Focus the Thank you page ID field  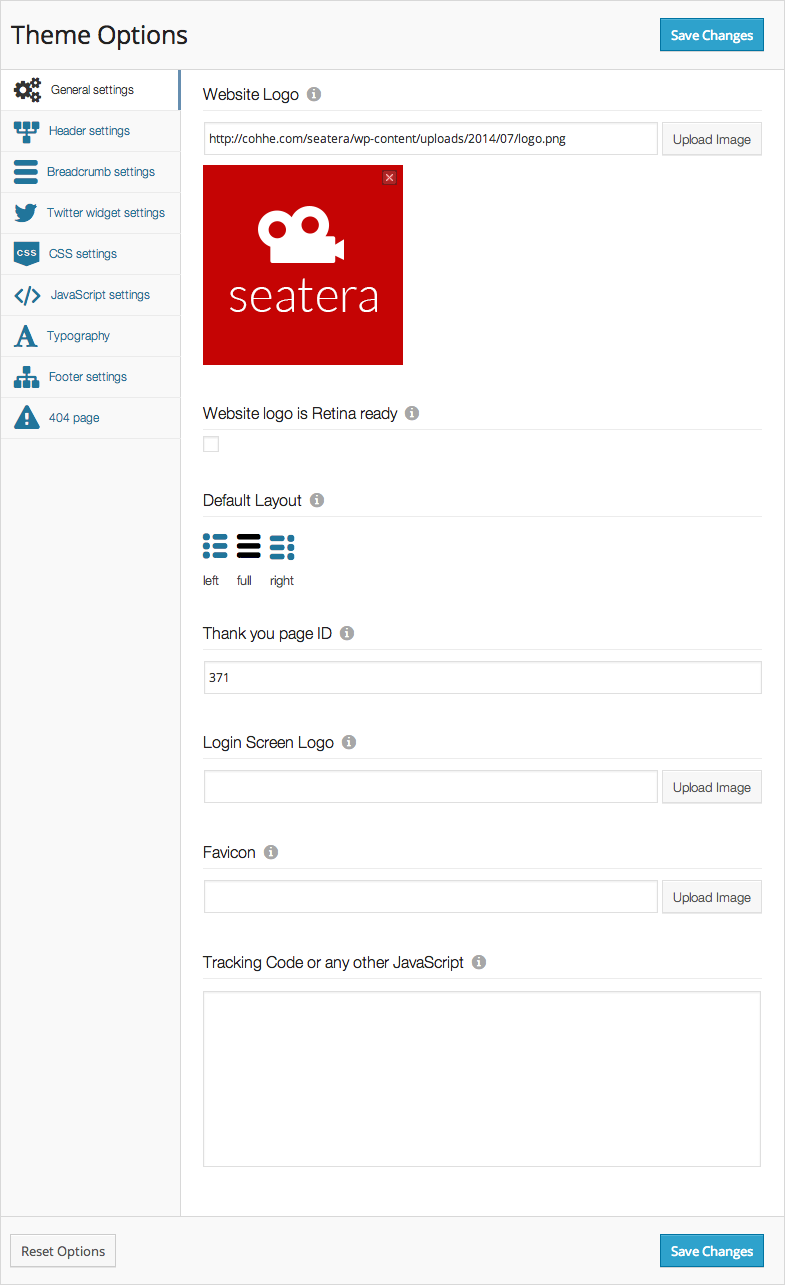(x=482, y=677)
